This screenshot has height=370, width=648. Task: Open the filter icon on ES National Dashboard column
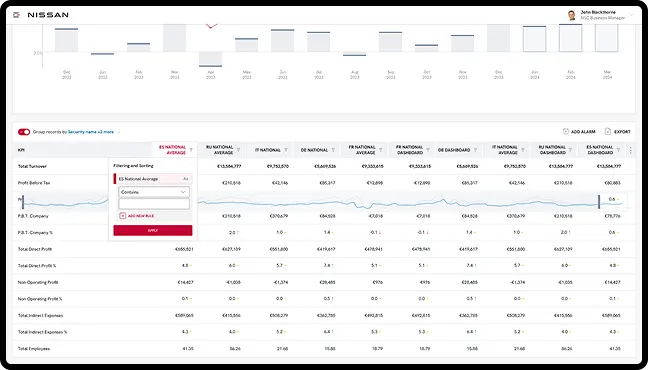pos(618,150)
